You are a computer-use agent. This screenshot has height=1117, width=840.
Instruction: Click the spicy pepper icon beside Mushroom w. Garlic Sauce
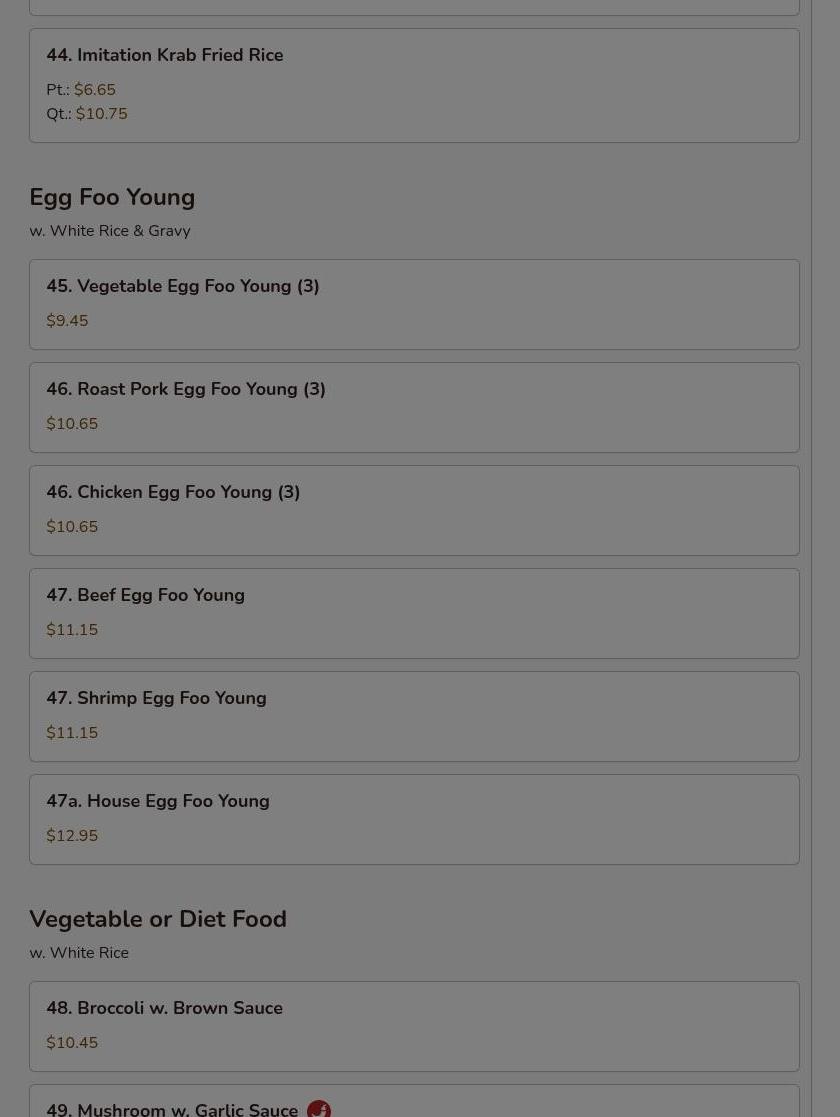(x=319, y=1108)
